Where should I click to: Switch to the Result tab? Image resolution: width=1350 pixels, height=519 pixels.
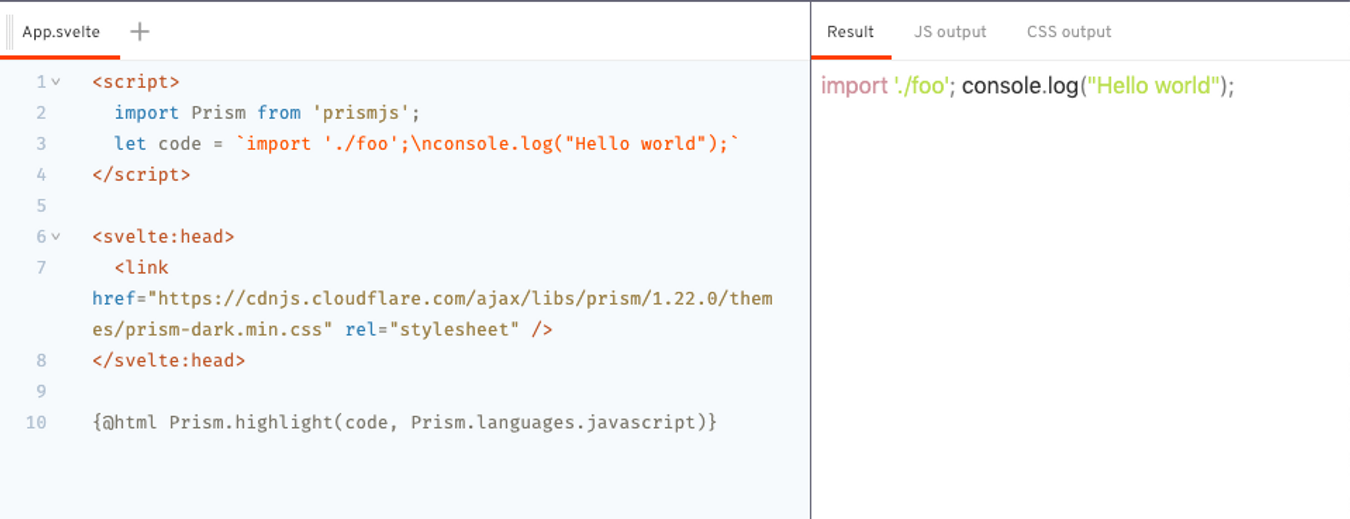[851, 32]
